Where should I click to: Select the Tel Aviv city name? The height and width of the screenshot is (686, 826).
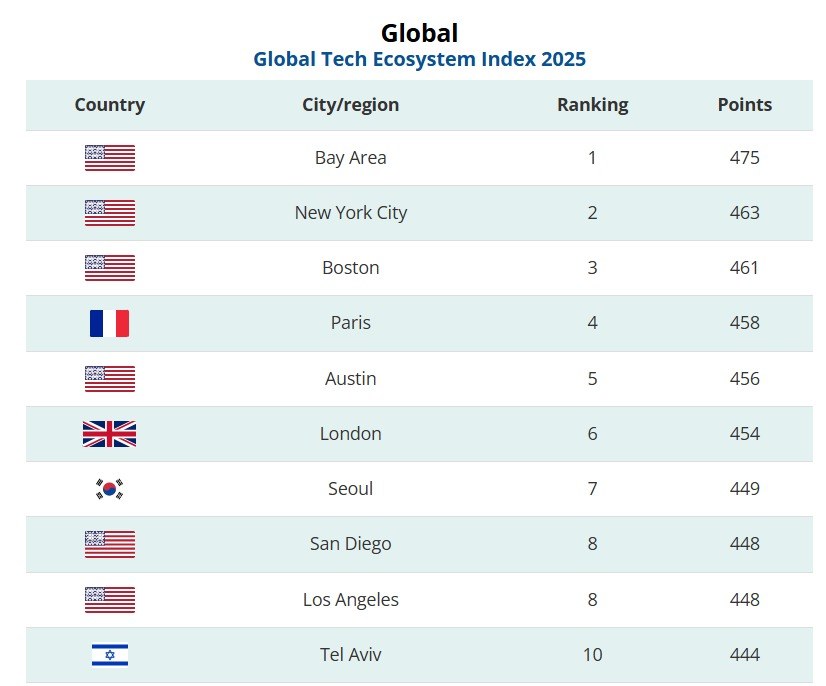click(350, 654)
